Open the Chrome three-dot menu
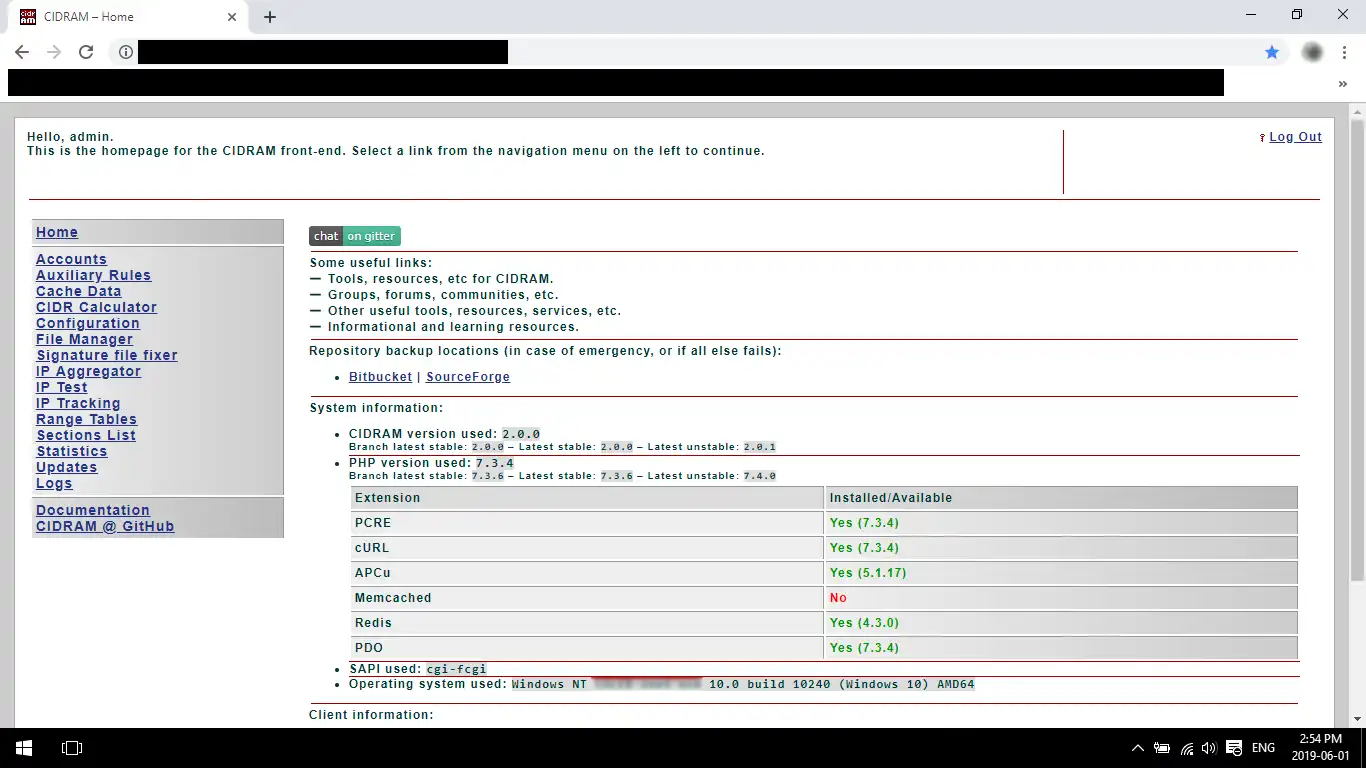The height and width of the screenshot is (768, 1366). click(1344, 52)
